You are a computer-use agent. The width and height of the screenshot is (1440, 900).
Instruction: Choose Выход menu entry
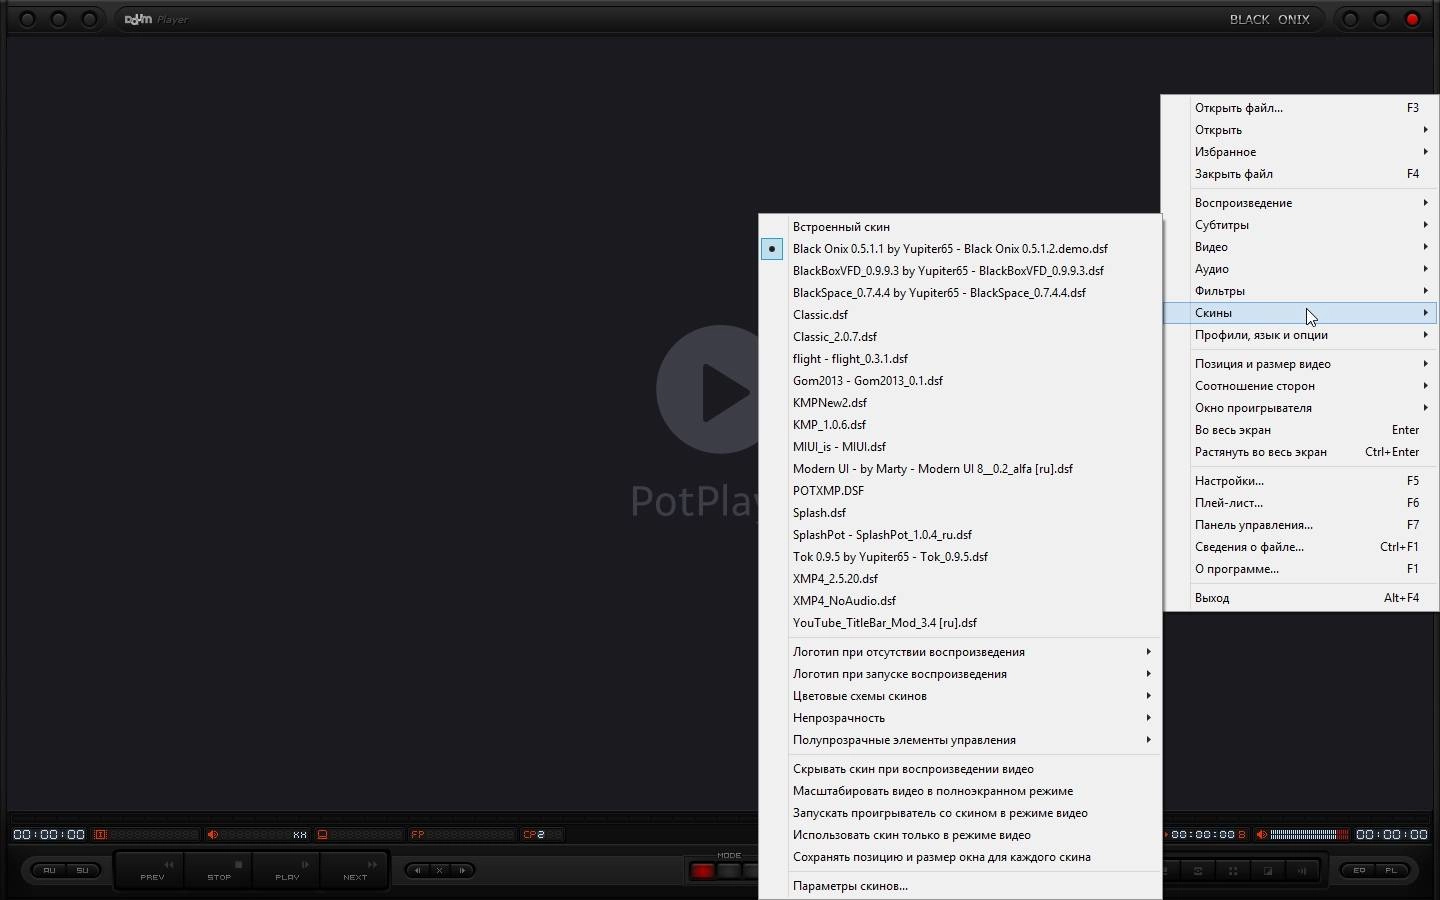pos(1300,598)
